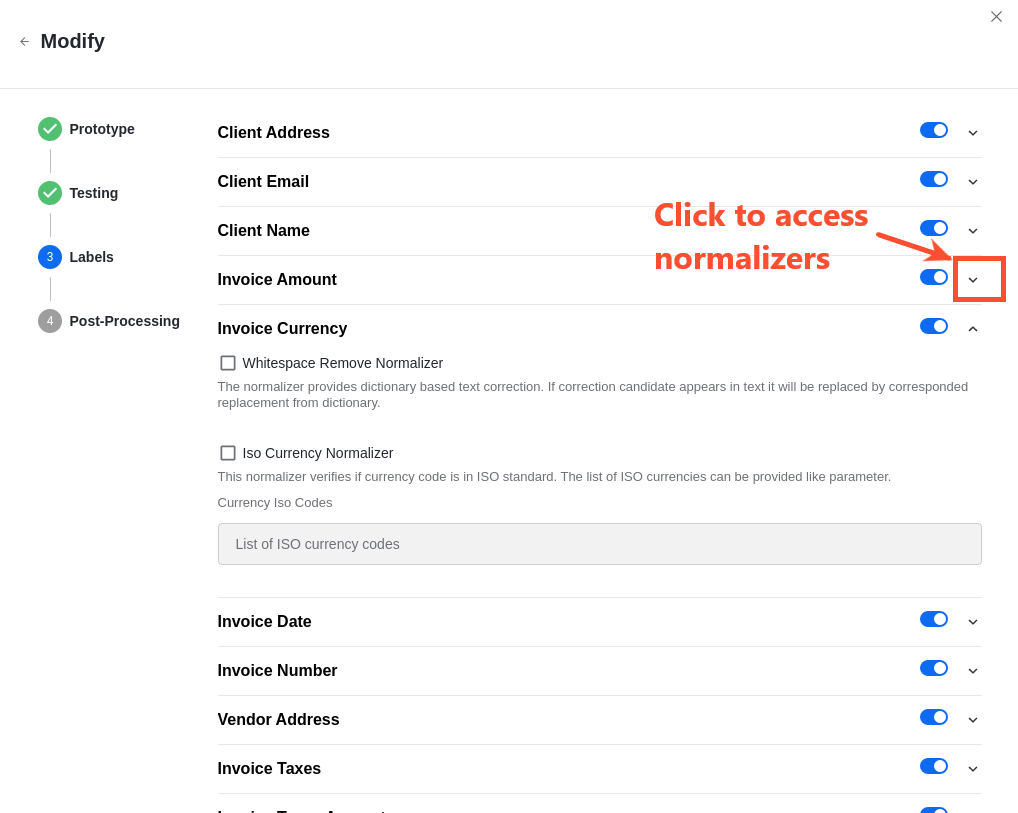Screen dimensions: 1018x813
Task: Click the Invoice Date label title
Action: pos(264,621)
